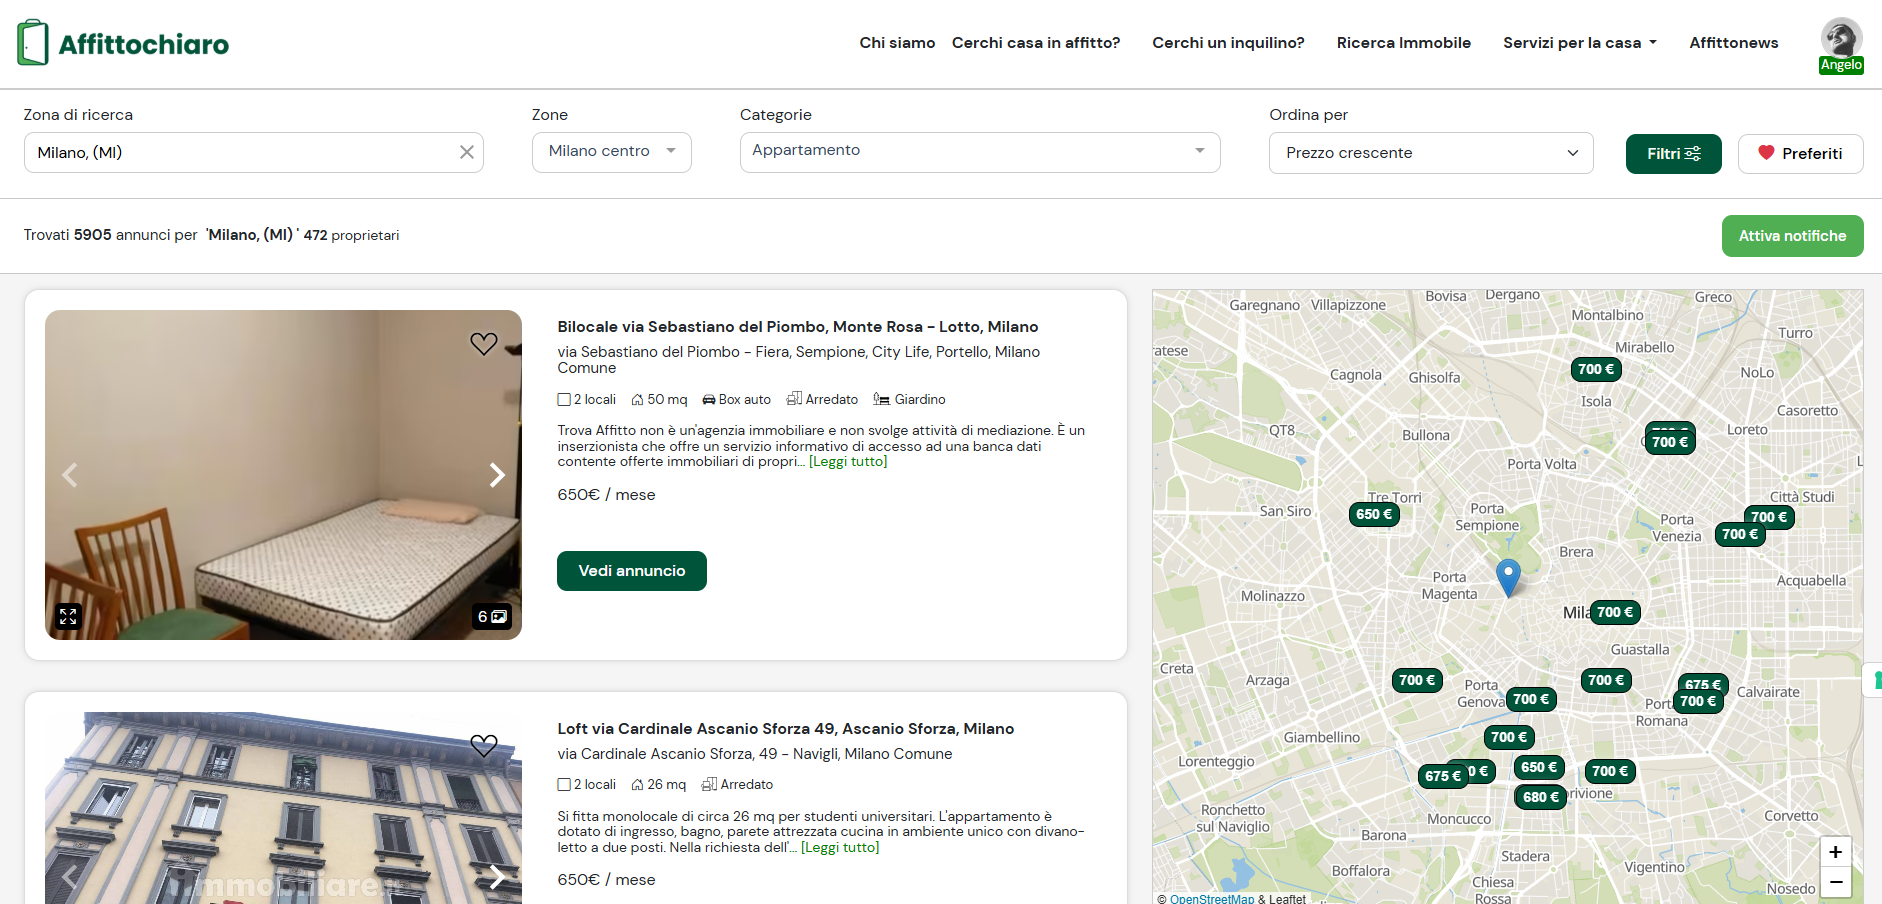Open Servizi per la casa menu
Image resolution: width=1882 pixels, height=904 pixels.
pos(1579,43)
